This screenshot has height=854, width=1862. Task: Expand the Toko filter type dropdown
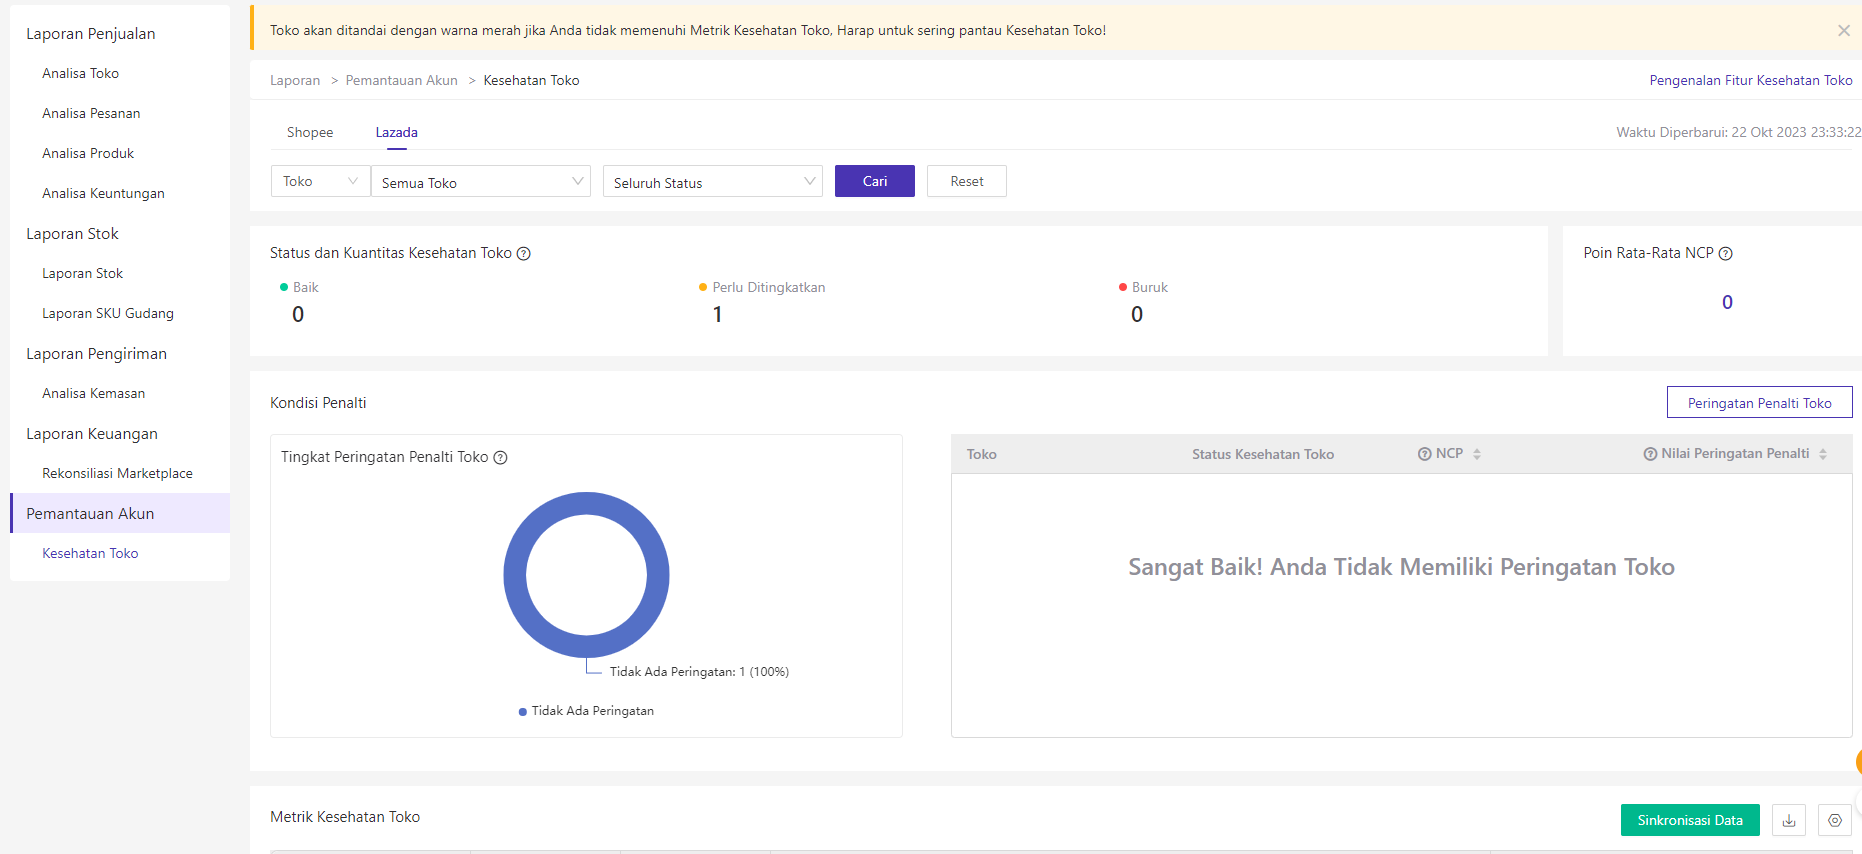pyautogui.click(x=320, y=181)
